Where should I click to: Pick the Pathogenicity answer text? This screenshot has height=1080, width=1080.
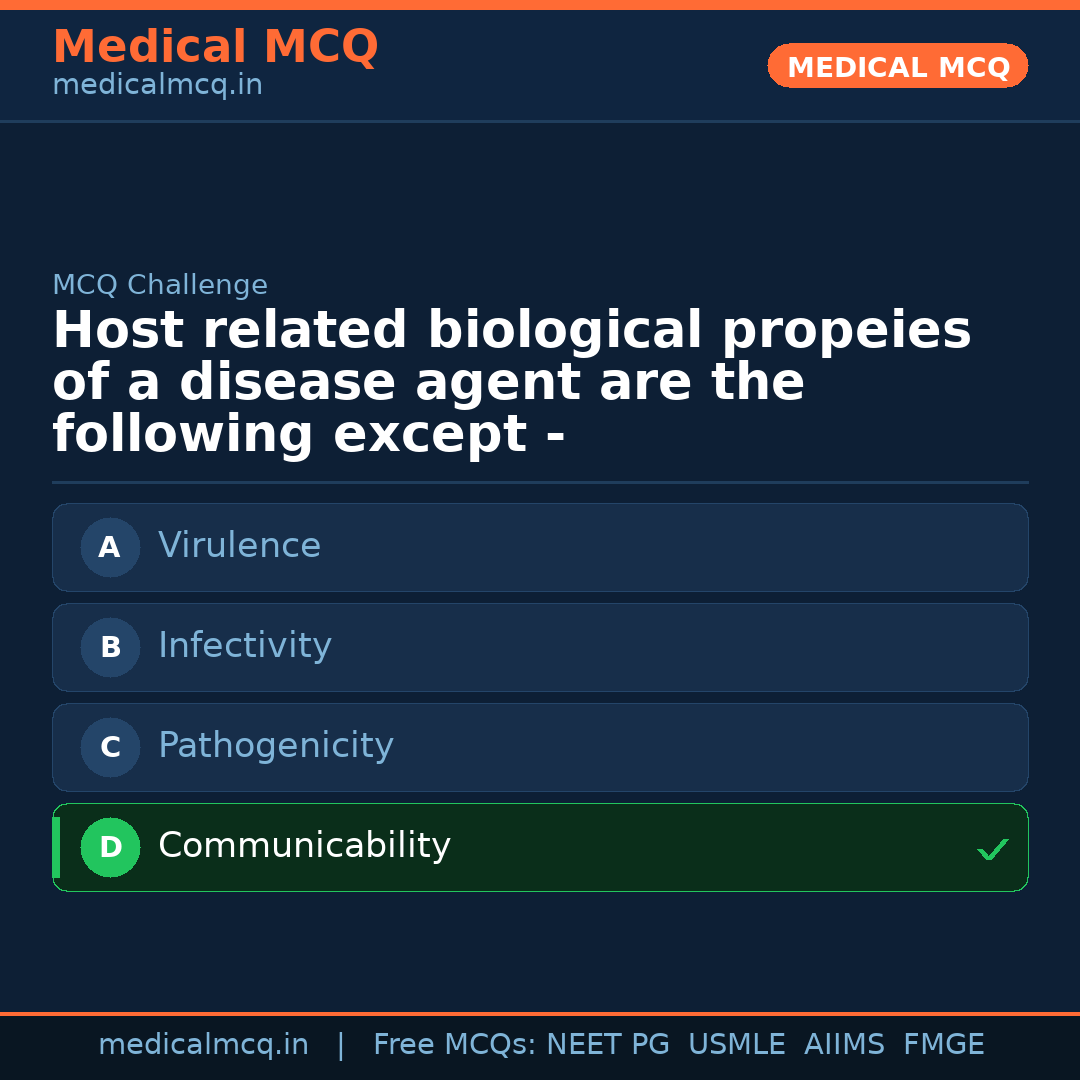(275, 746)
